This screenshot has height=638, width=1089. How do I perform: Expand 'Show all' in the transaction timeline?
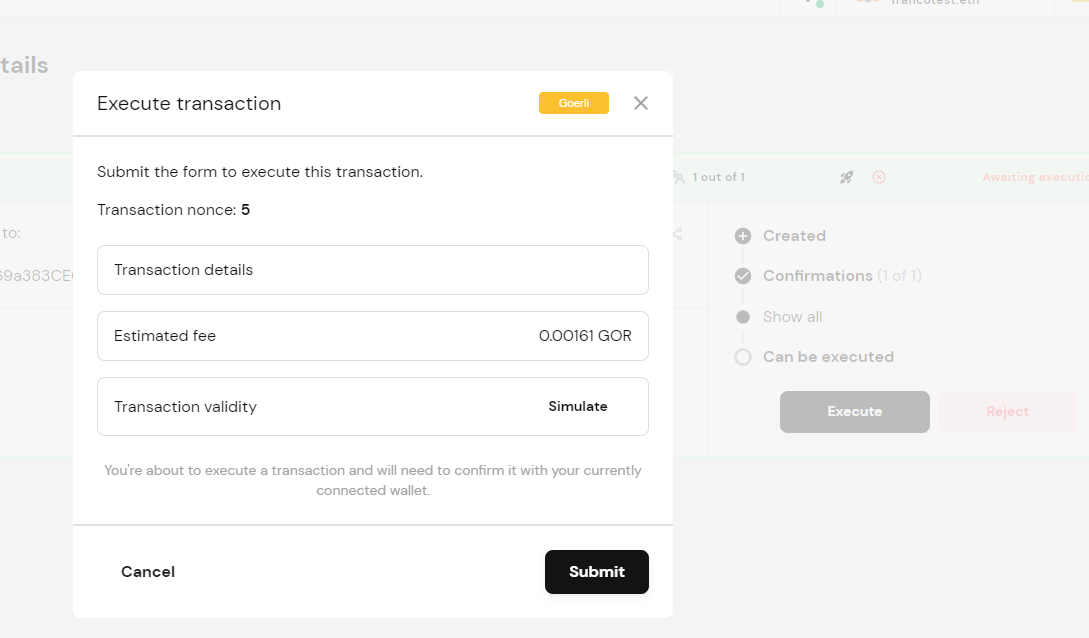point(791,317)
